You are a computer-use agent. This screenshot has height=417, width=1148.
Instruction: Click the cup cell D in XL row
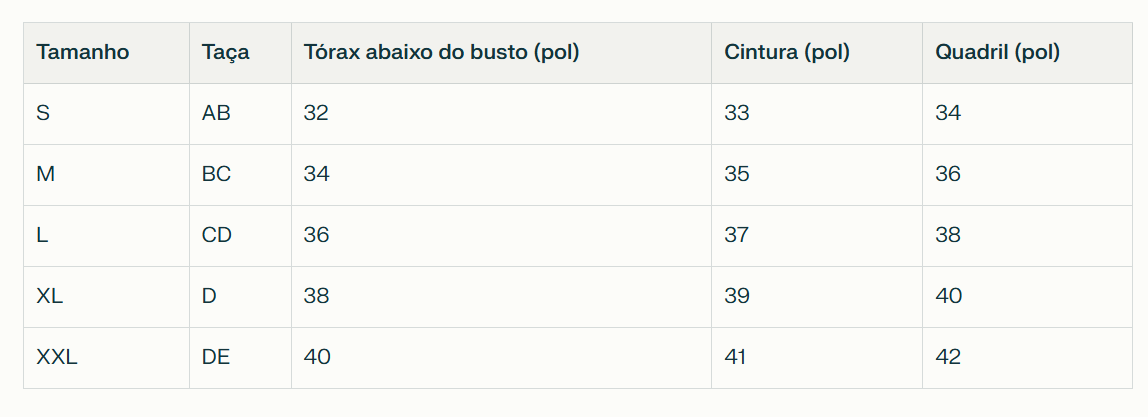[209, 296]
